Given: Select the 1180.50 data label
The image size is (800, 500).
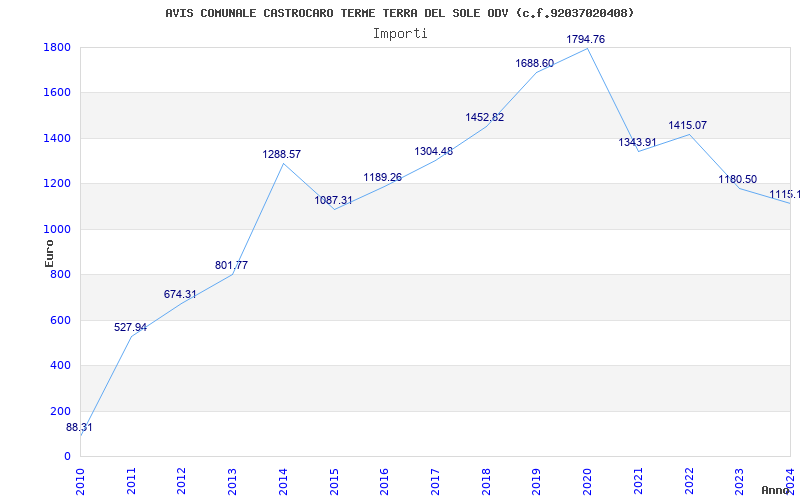Looking at the screenshot, I should coord(738,180).
